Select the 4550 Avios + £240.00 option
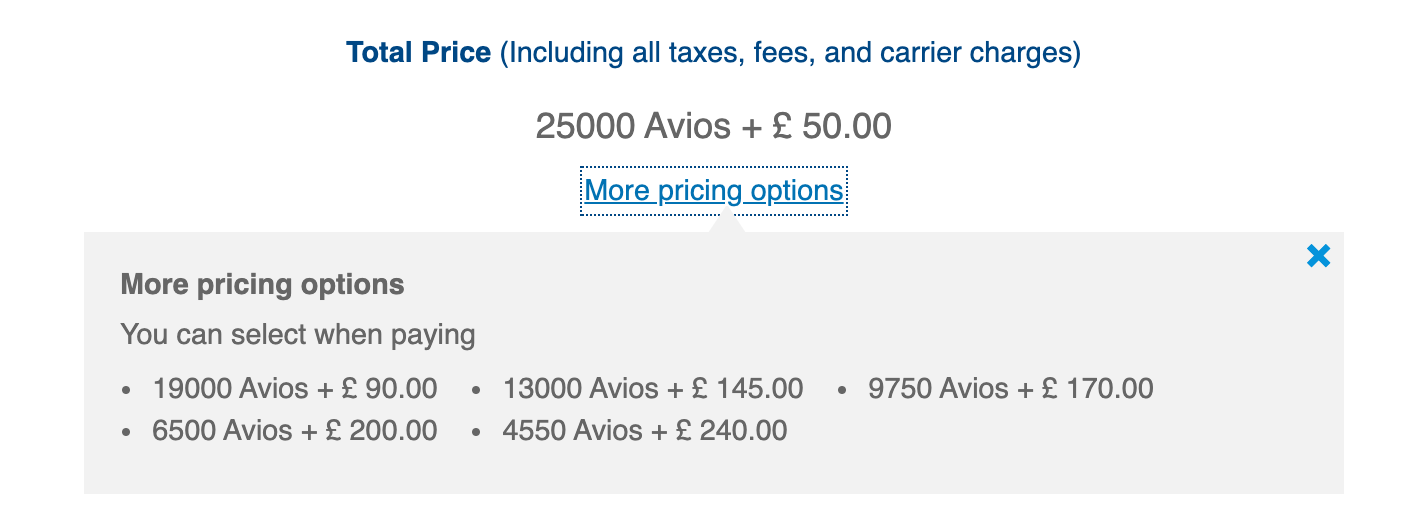The height and width of the screenshot is (524, 1422). (644, 431)
